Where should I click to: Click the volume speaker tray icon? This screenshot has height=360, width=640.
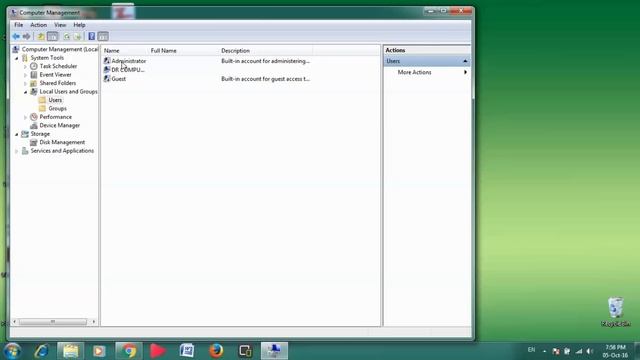[x=589, y=351]
